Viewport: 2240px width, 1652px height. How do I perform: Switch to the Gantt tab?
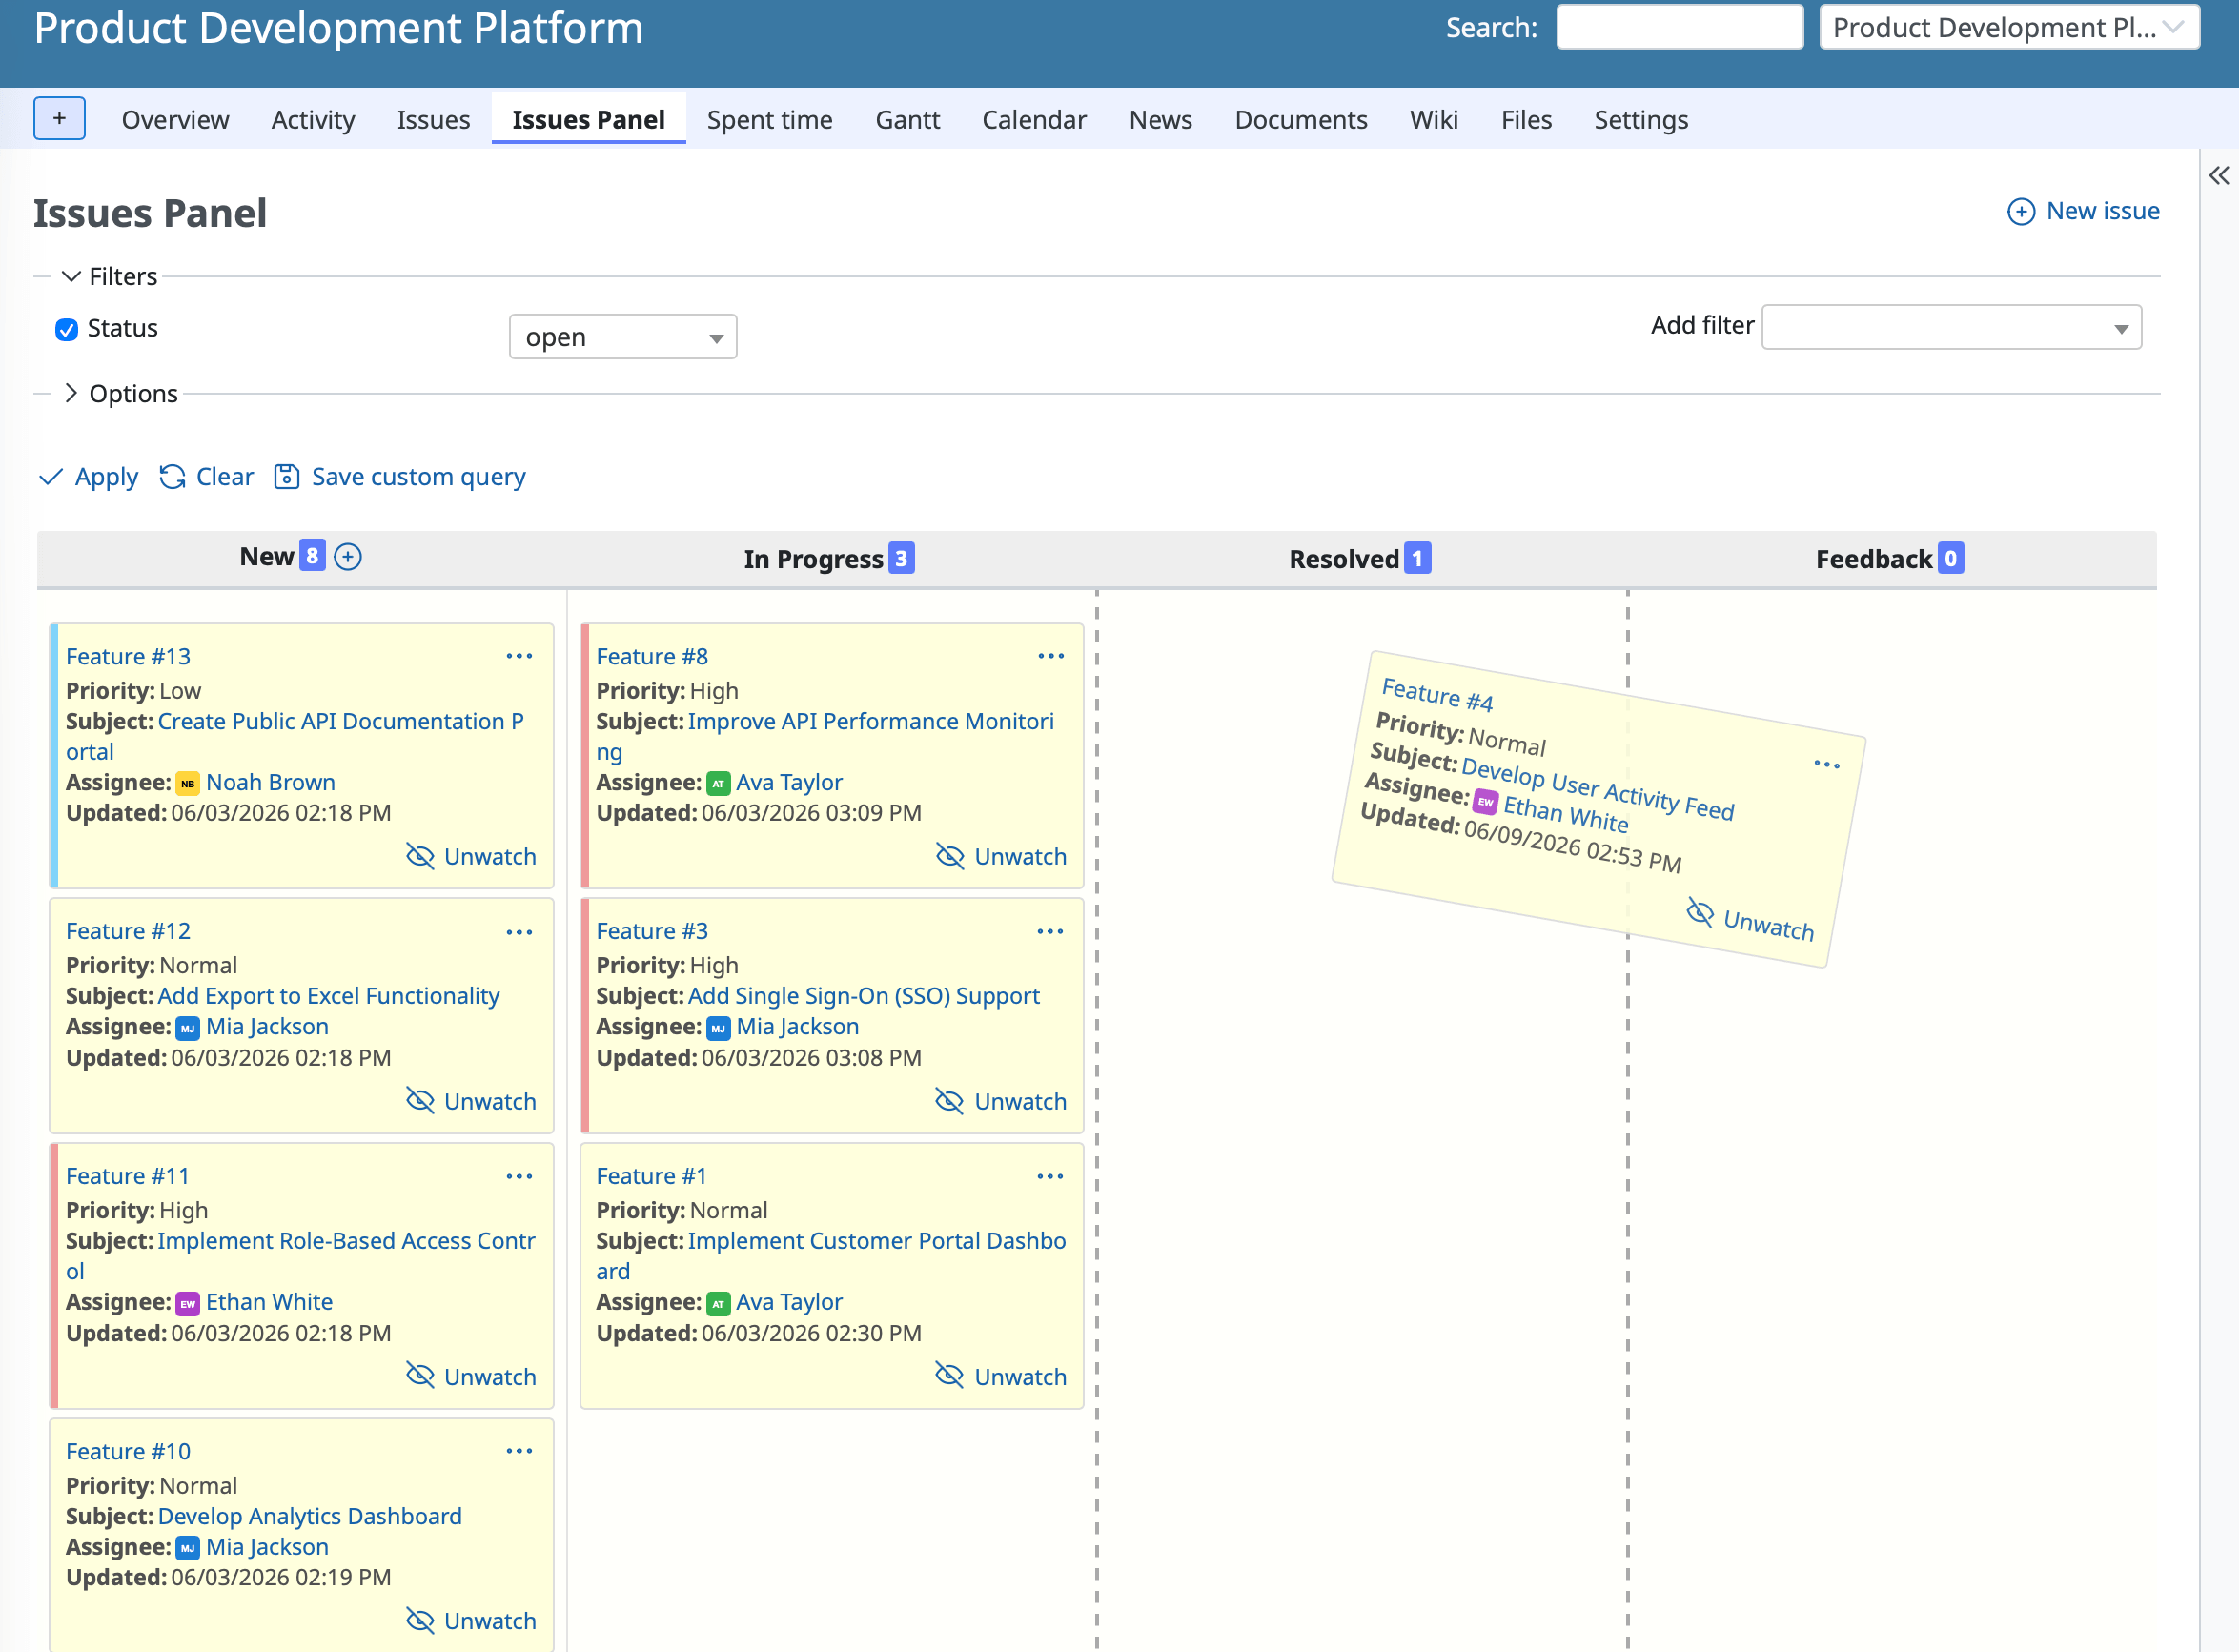[x=908, y=120]
